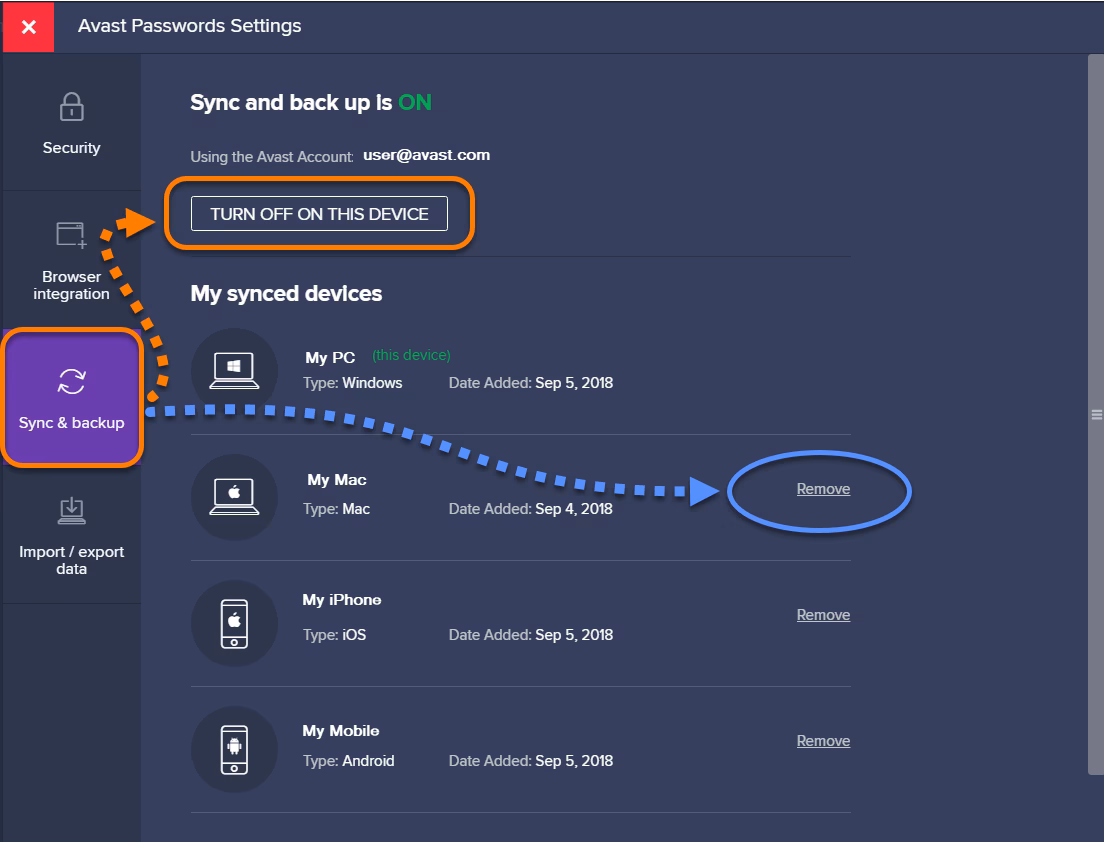The height and width of the screenshot is (842, 1104).
Task: Click the iPhone device icon
Action: coord(234,623)
